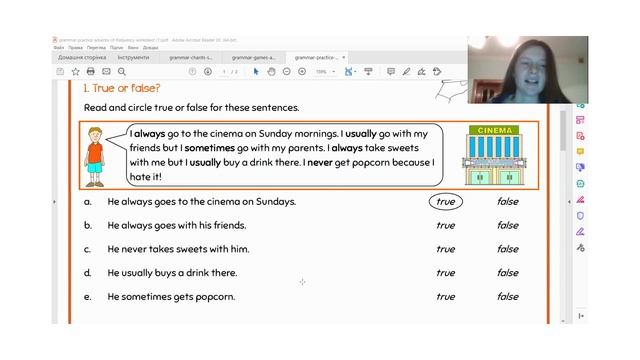Open the Довідка menu
The image size is (640, 360).
(x=151, y=48)
